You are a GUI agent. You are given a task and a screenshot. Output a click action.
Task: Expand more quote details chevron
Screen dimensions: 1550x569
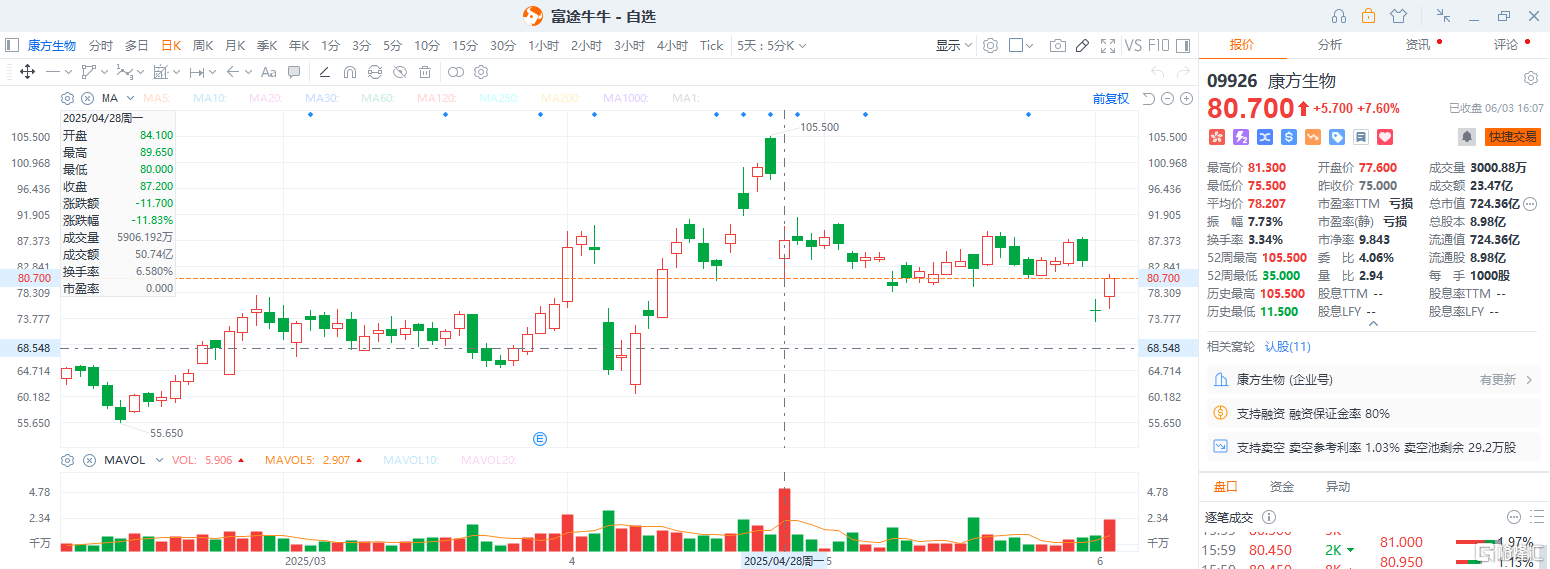[x=1372, y=323]
